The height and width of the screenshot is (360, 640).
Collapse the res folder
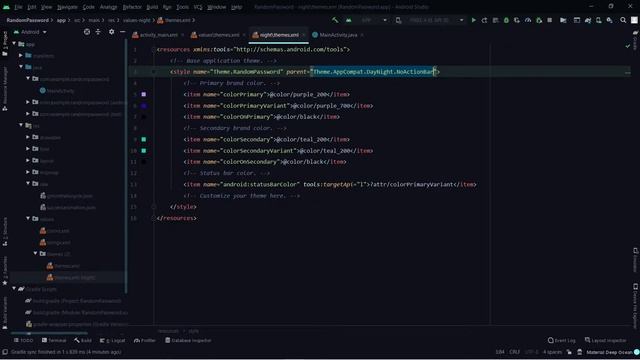pos(21,125)
